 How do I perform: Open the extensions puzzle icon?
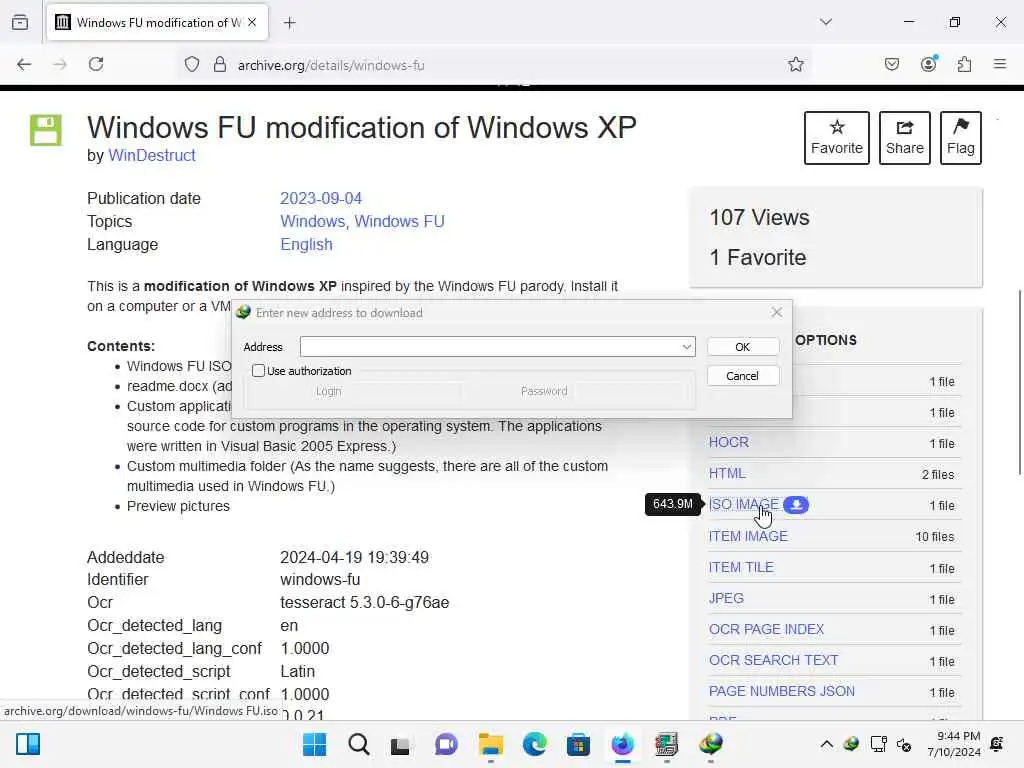[x=965, y=64]
